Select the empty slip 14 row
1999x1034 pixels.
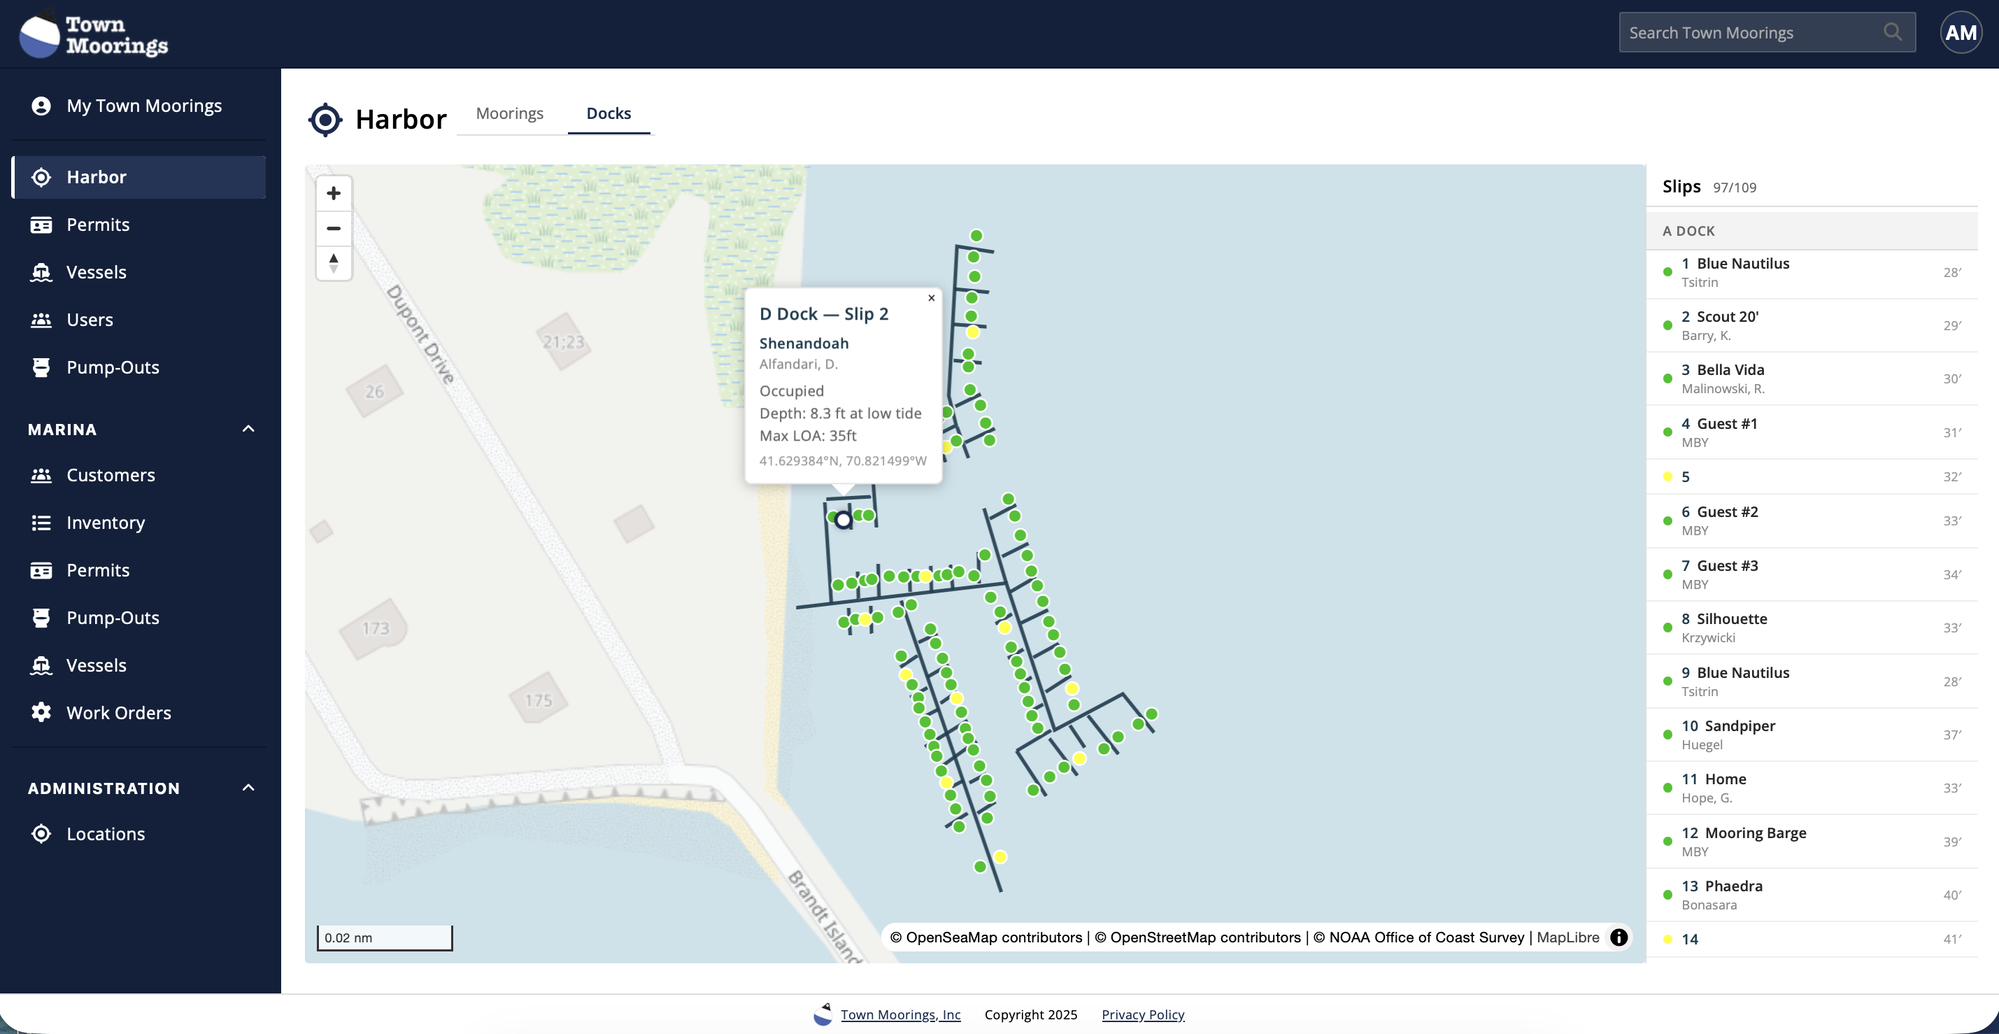click(x=1812, y=939)
